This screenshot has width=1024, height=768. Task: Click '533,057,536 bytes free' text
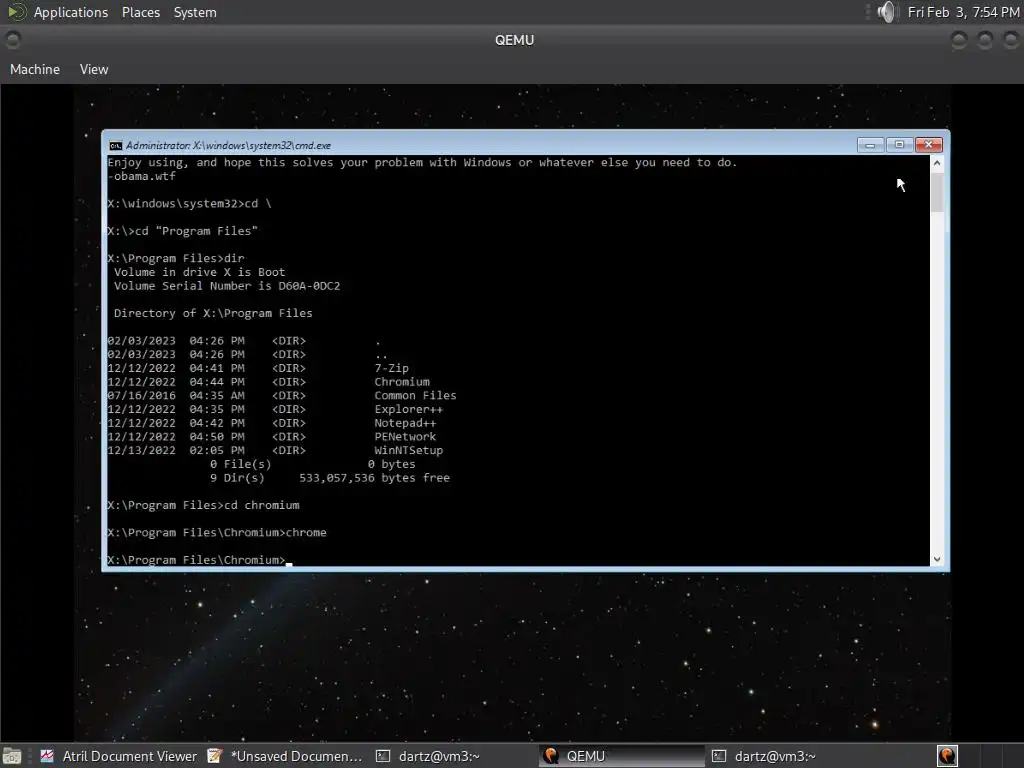(374, 478)
